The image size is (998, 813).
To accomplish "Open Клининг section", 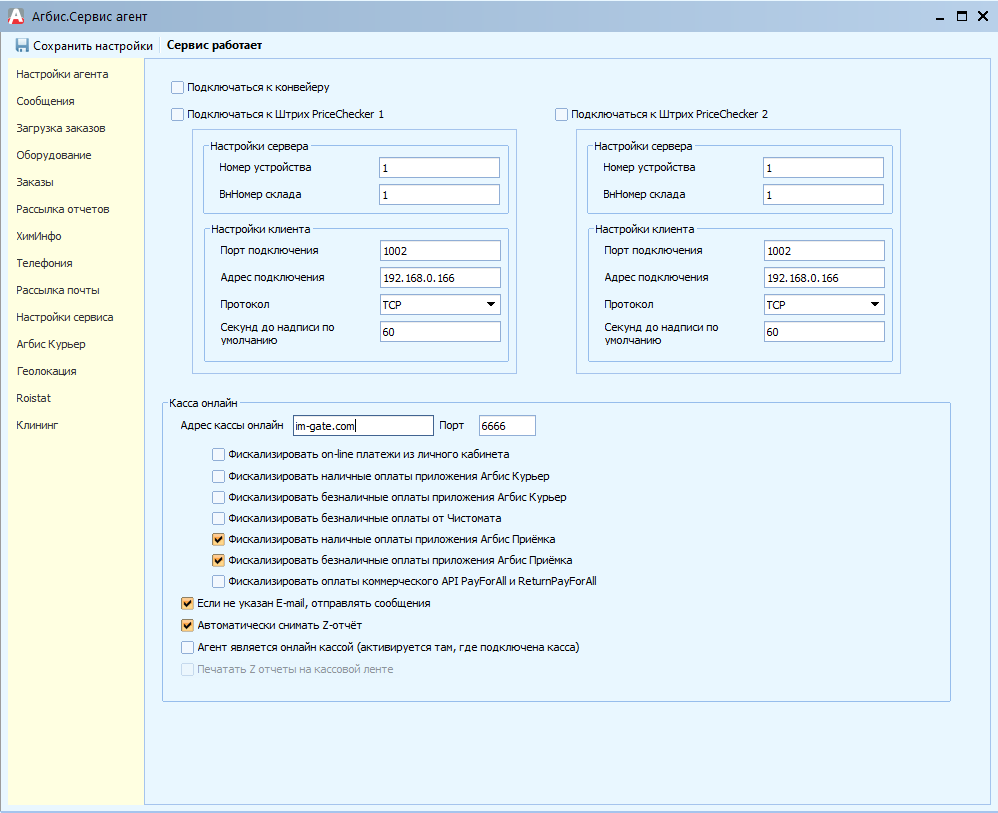I will [x=37, y=425].
